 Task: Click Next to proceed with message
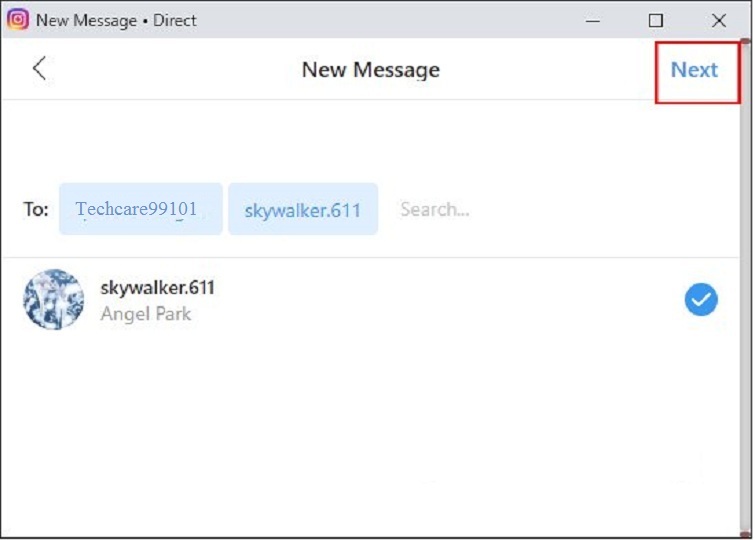(694, 70)
